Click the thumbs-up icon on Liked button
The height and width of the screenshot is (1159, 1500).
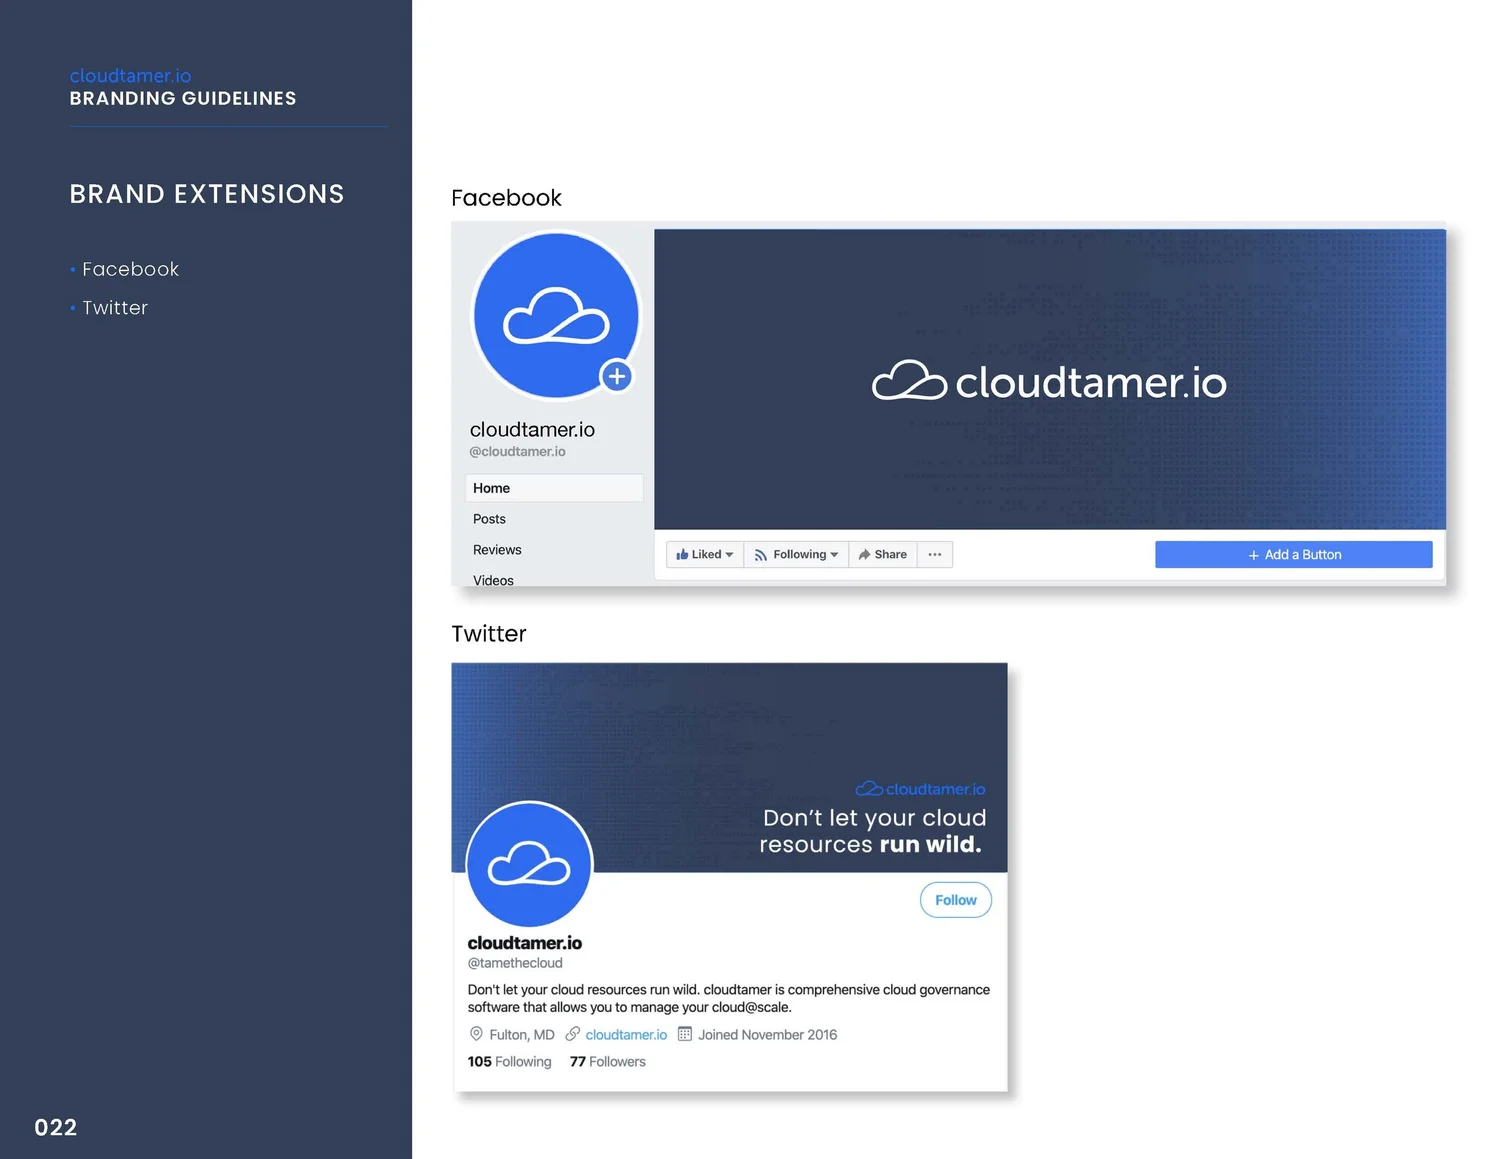[682, 555]
